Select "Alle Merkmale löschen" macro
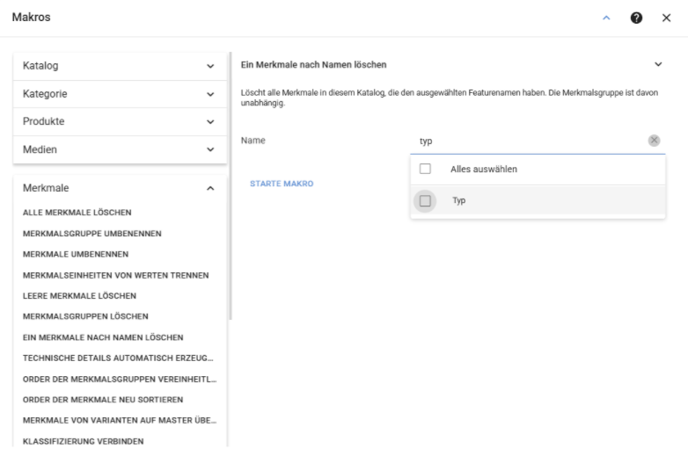Image resolution: width=688 pixels, height=456 pixels. (77, 212)
